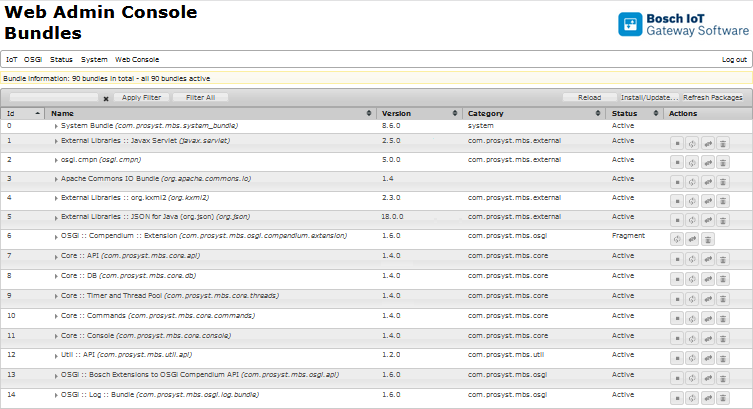
Task: Expand the System Bundle row details
Action: (56, 126)
